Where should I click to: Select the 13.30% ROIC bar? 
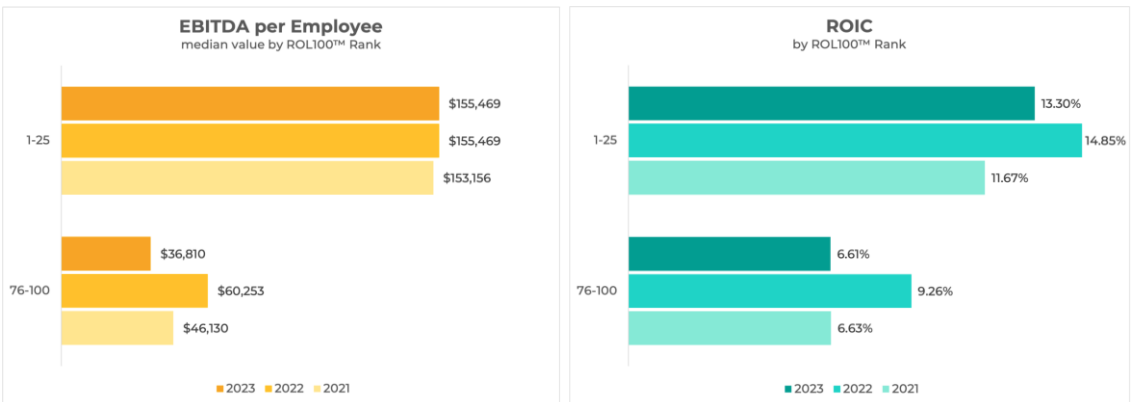tap(831, 104)
